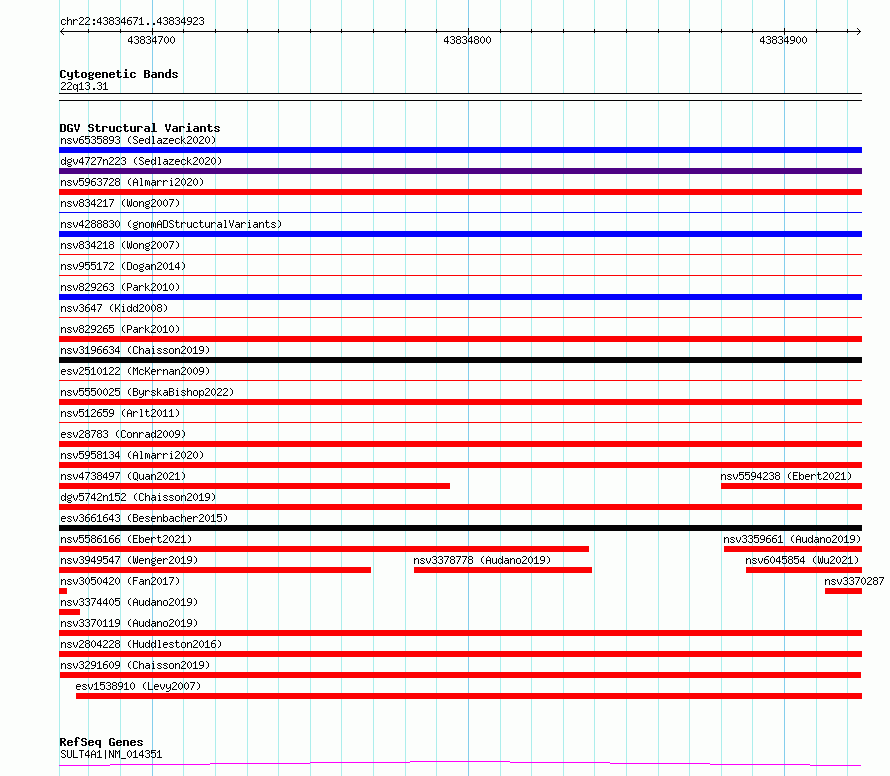Open nsv5550025 (ByrskaBishop2022) variant
The image size is (890, 776).
[x=147, y=392]
